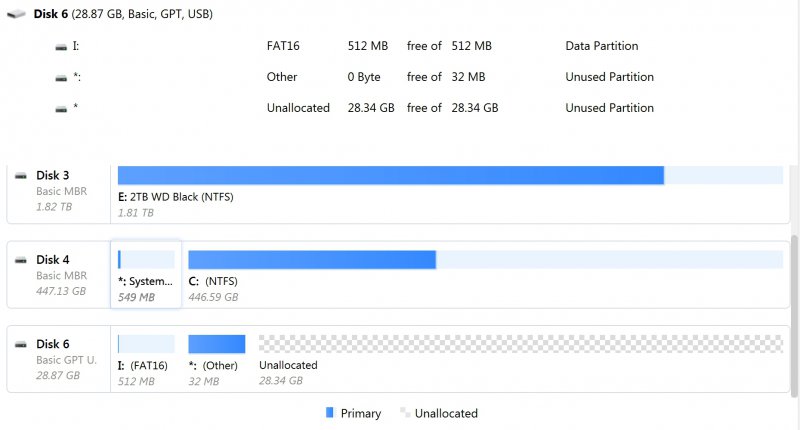800x430 pixels.
Task: Select the Unallocated 28.34 GB list row
Action: (x=400, y=108)
